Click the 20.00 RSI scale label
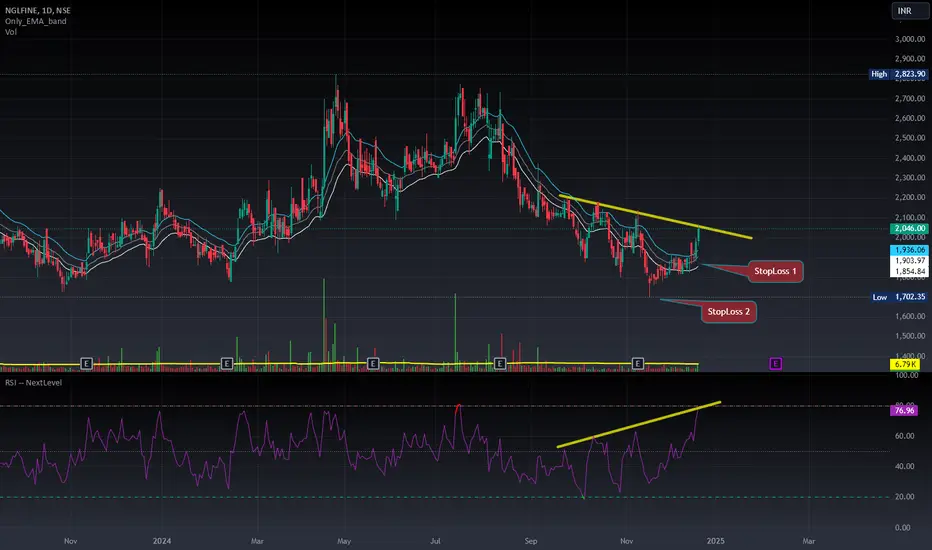Screen dimensions: 932x550 [x=905, y=496]
